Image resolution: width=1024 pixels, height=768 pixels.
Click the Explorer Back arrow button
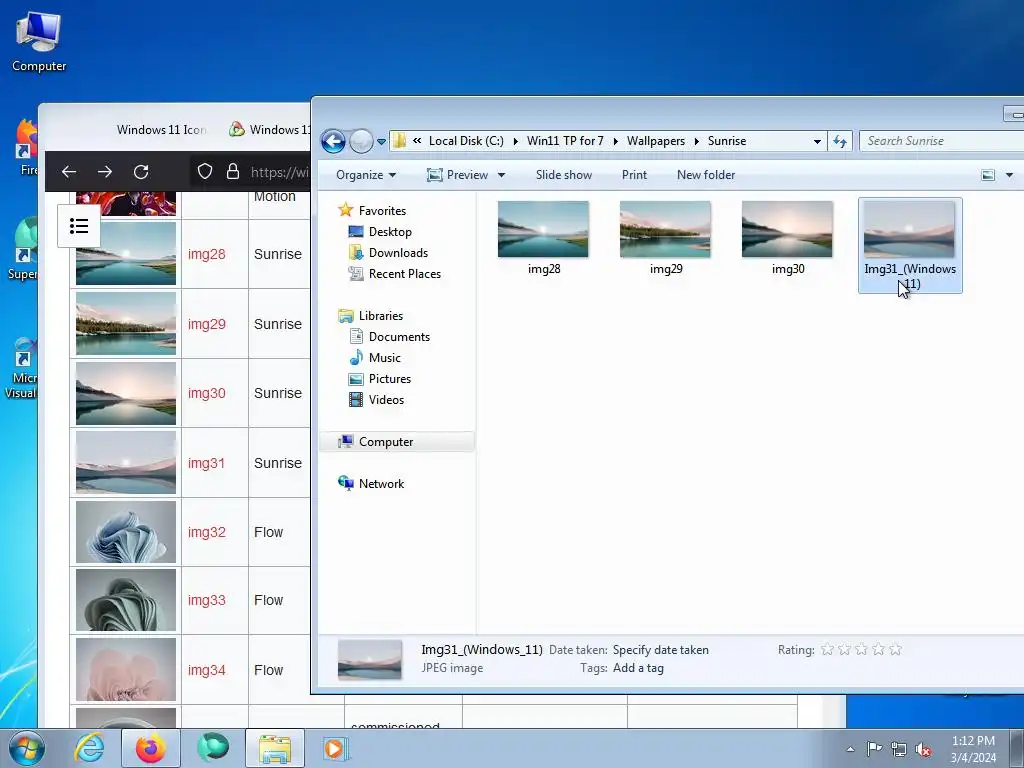coord(333,141)
